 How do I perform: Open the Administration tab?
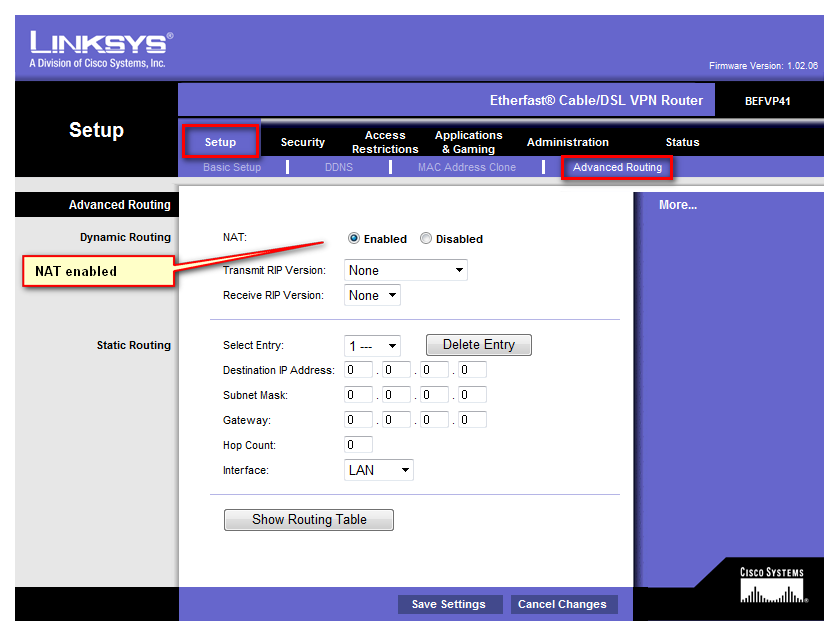[567, 142]
